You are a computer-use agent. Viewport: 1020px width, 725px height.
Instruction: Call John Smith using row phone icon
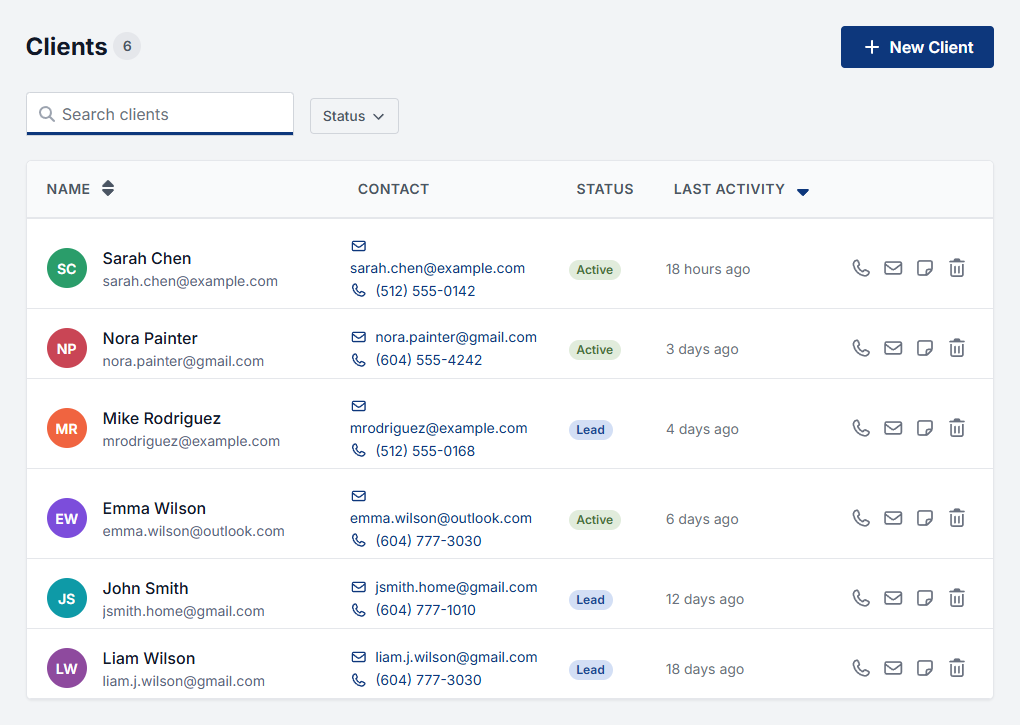[x=861, y=598]
